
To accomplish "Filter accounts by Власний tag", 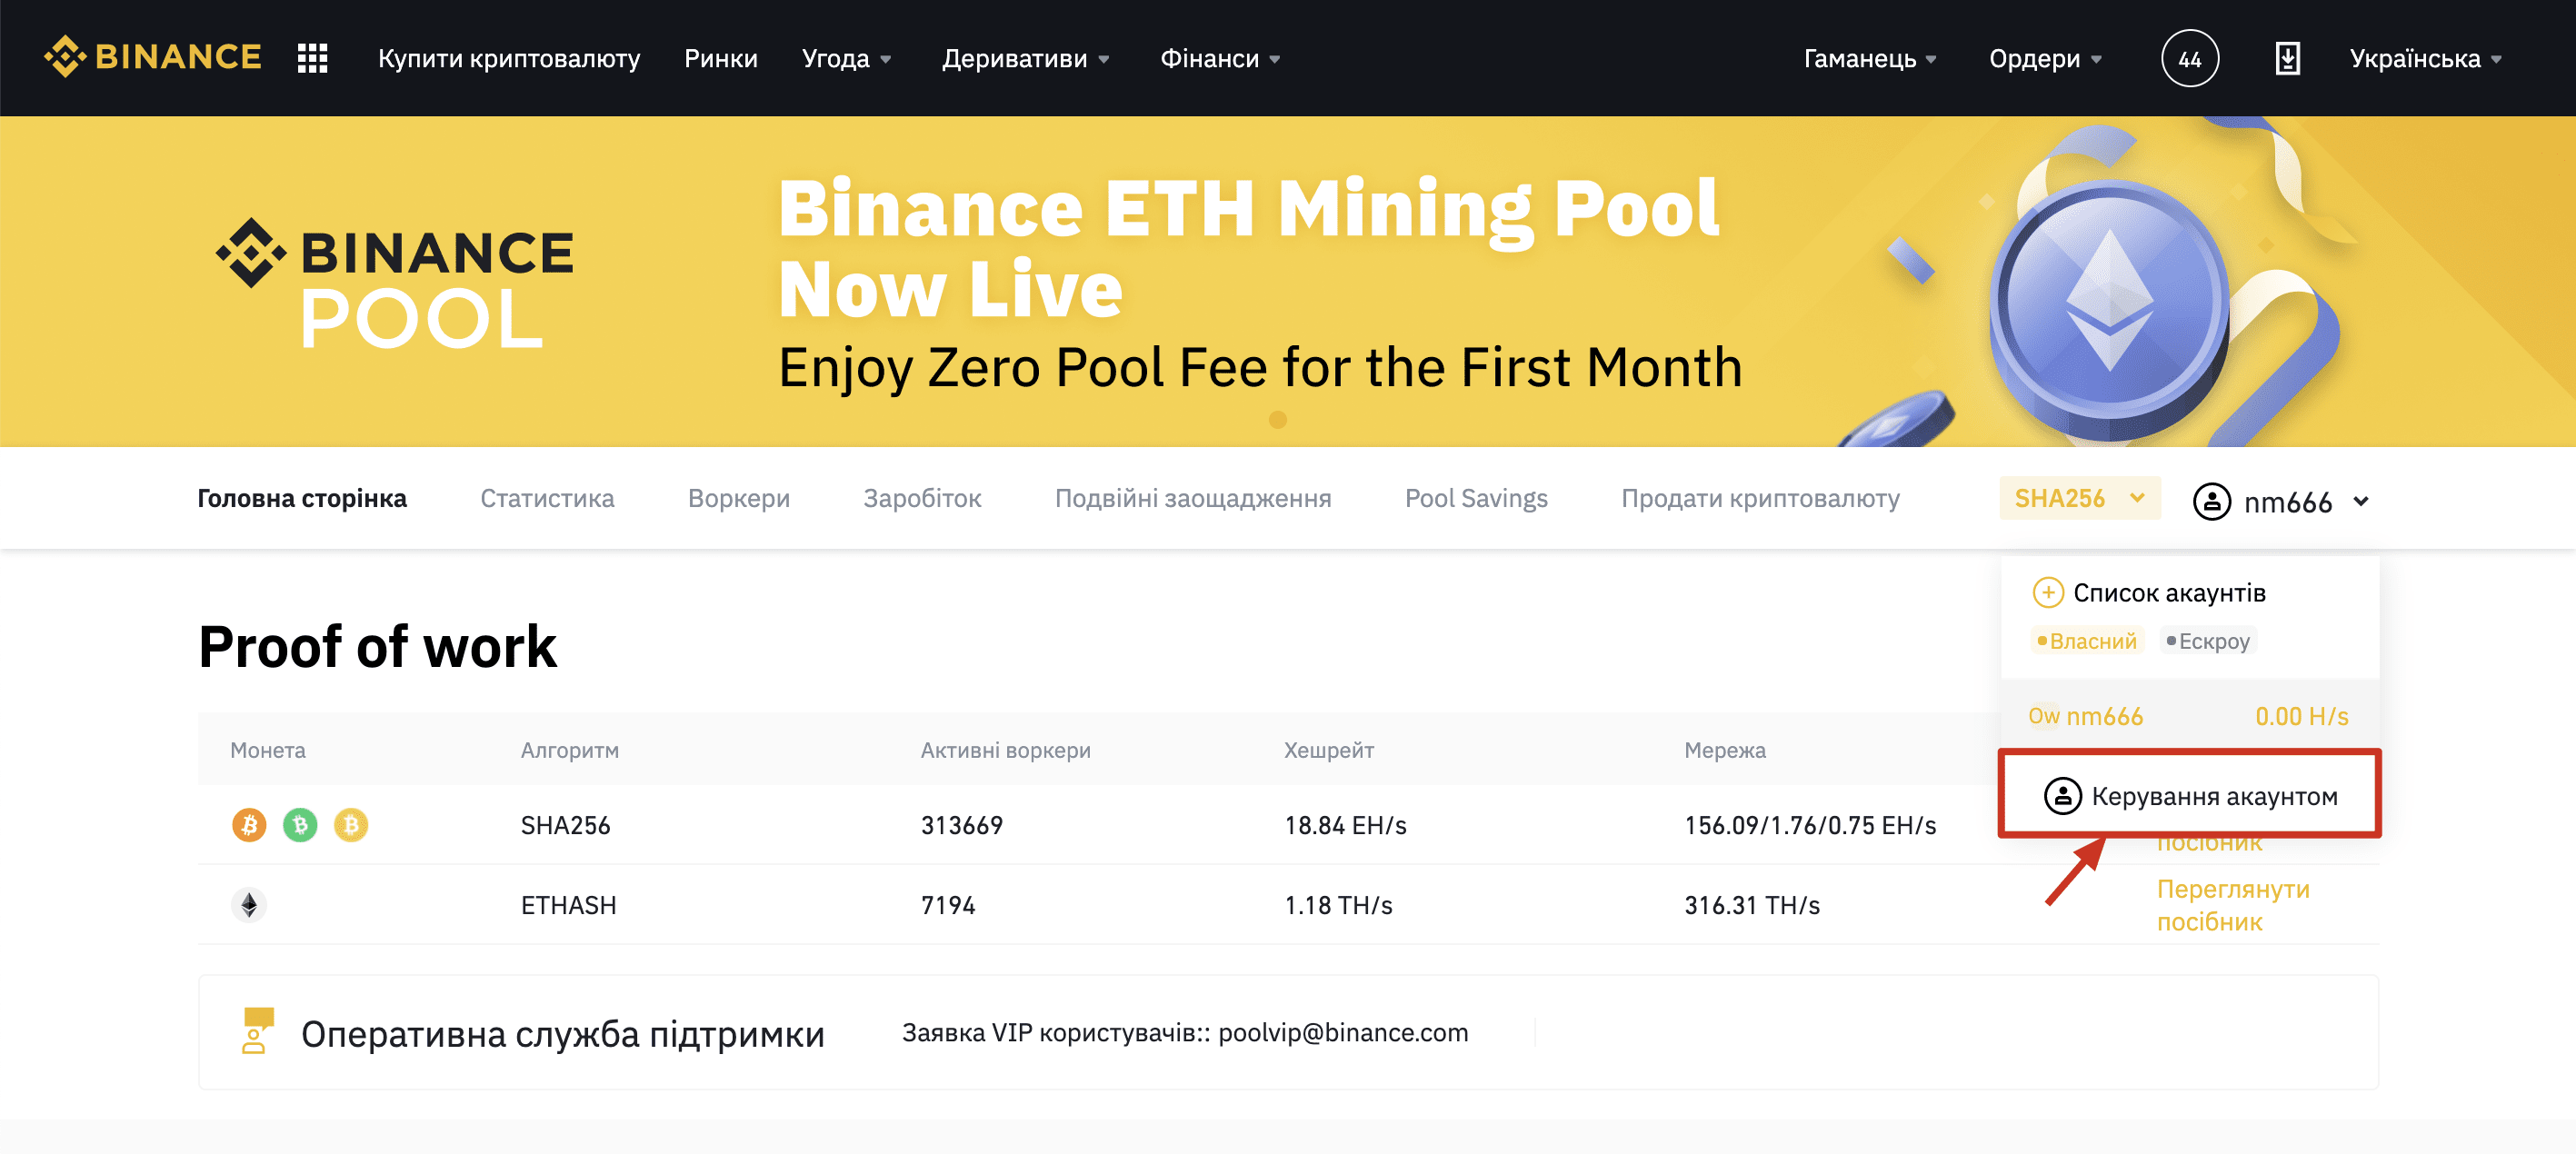I will pyautogui.click(x=2086, y=641).
